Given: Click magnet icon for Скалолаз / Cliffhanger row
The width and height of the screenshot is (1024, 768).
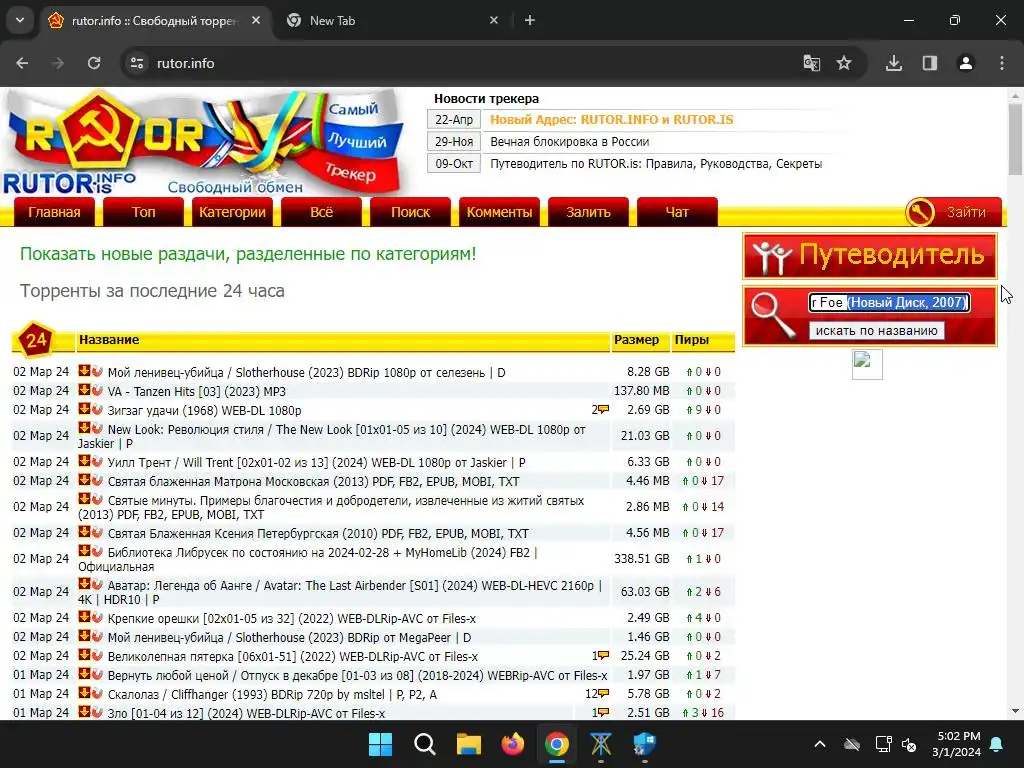Looking at the screenshot, I should click(97, 692).
